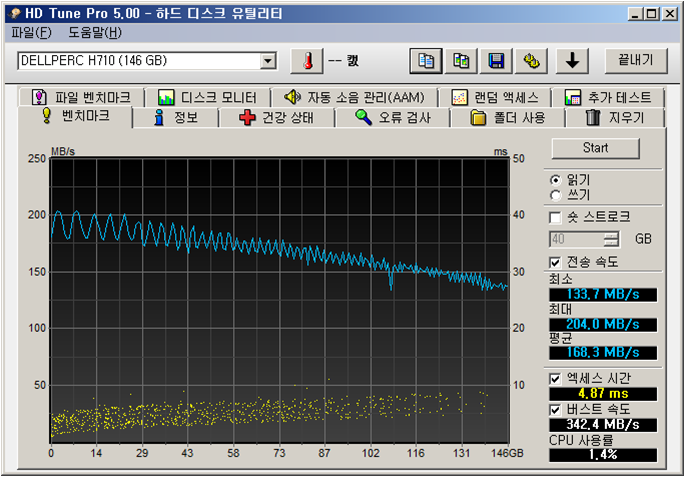
Task: Switch to the 파일 벤치마크 tab
Action: (81, 97)
